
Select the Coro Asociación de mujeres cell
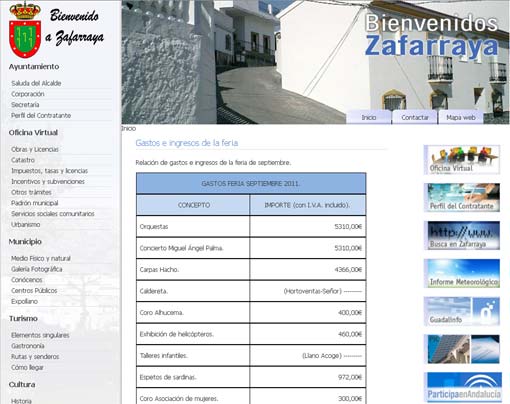pos(193,396)
